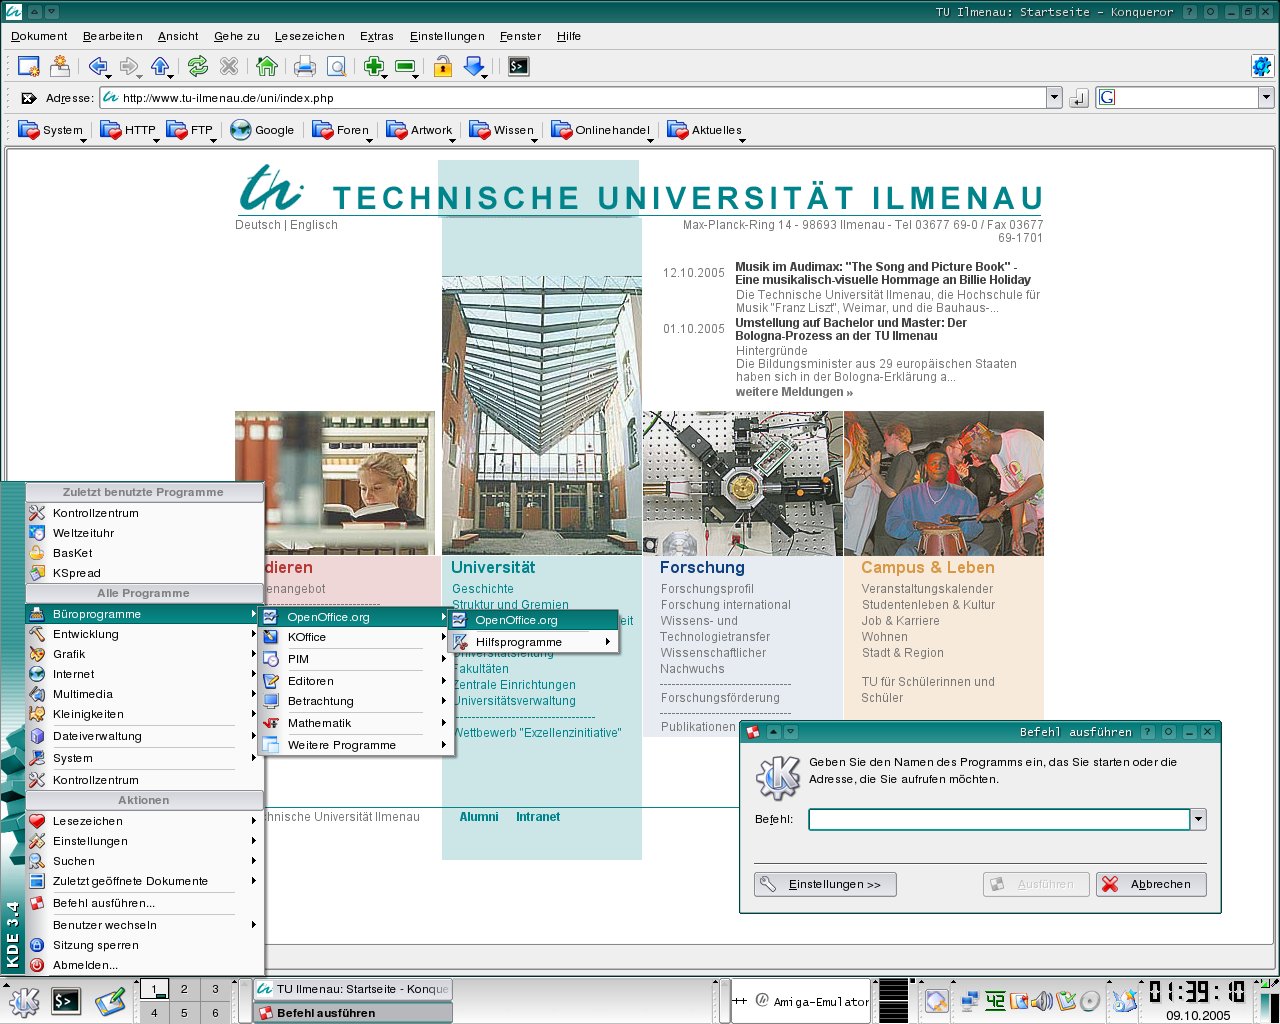Click Einstellungen >> button in run dialog

[x=825, y=884]
